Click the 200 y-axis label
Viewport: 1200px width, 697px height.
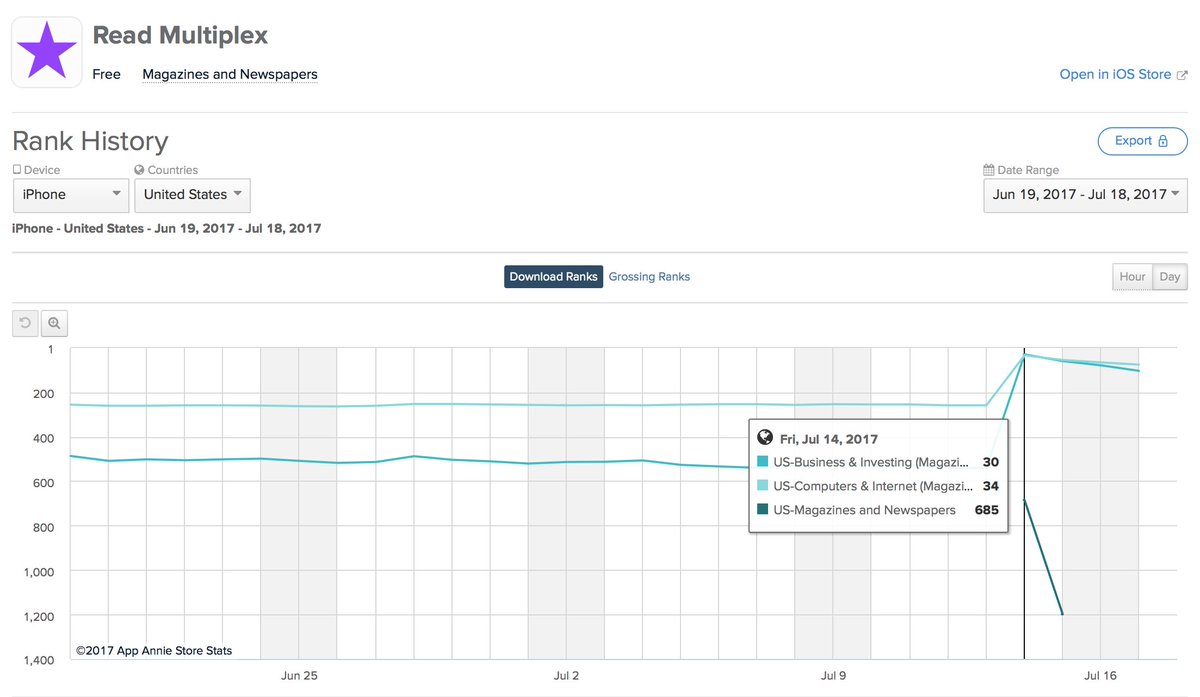click(44, 394)
